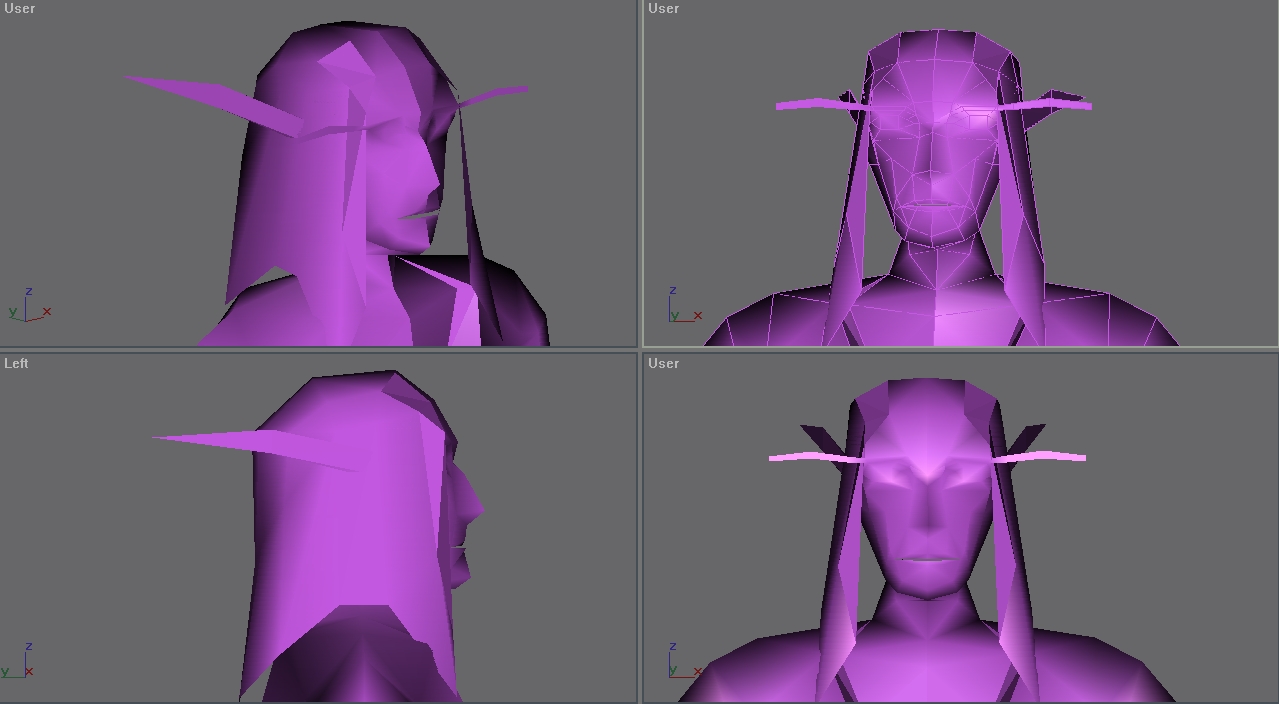Click the top-right viewport's User label

click(663, 8)
